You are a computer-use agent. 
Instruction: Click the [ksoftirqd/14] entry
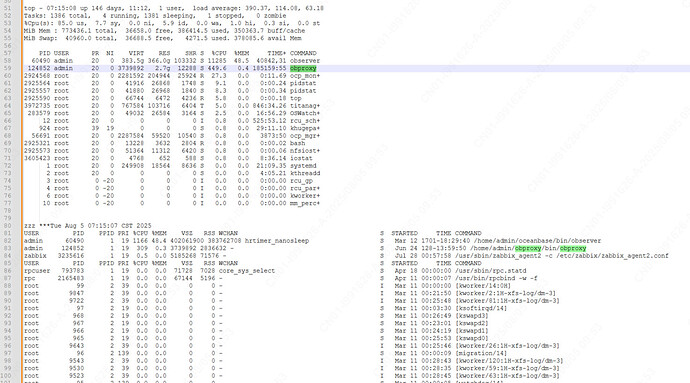[x=481, y=308]
